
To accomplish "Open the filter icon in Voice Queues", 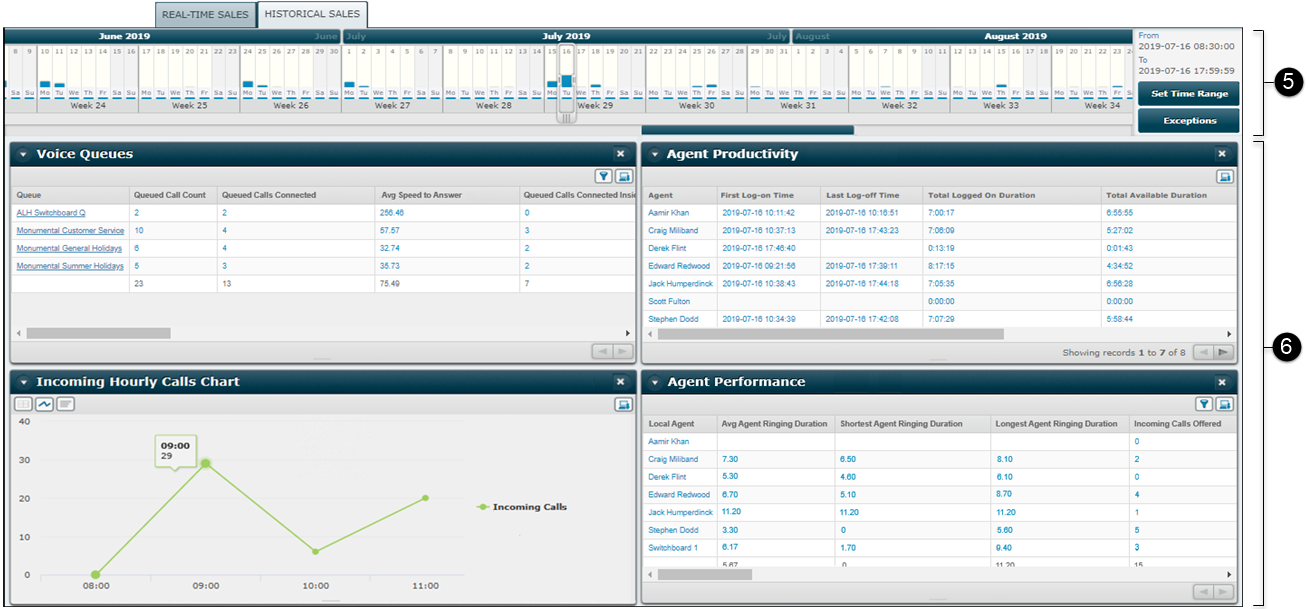I will tap(603, 176).
